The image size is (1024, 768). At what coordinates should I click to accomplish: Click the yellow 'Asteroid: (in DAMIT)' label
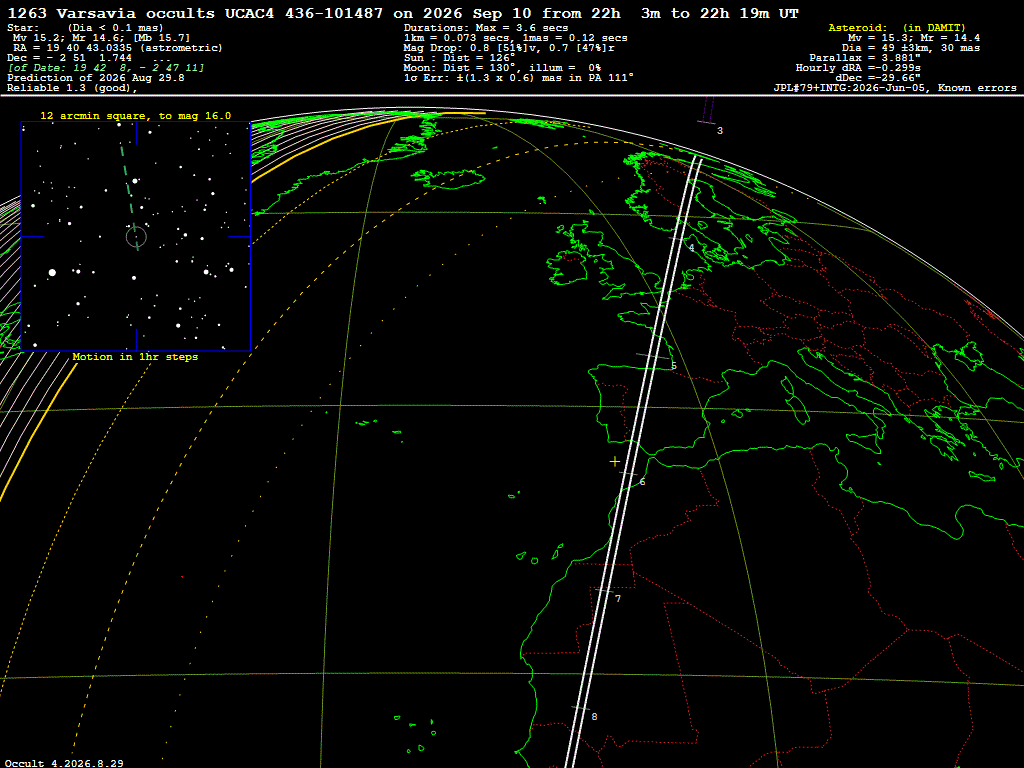point(897,27)
